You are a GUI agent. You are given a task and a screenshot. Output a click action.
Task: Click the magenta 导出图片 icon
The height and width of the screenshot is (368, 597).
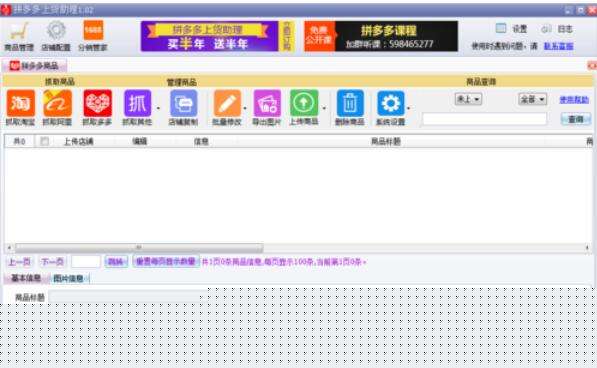[267, 103]
